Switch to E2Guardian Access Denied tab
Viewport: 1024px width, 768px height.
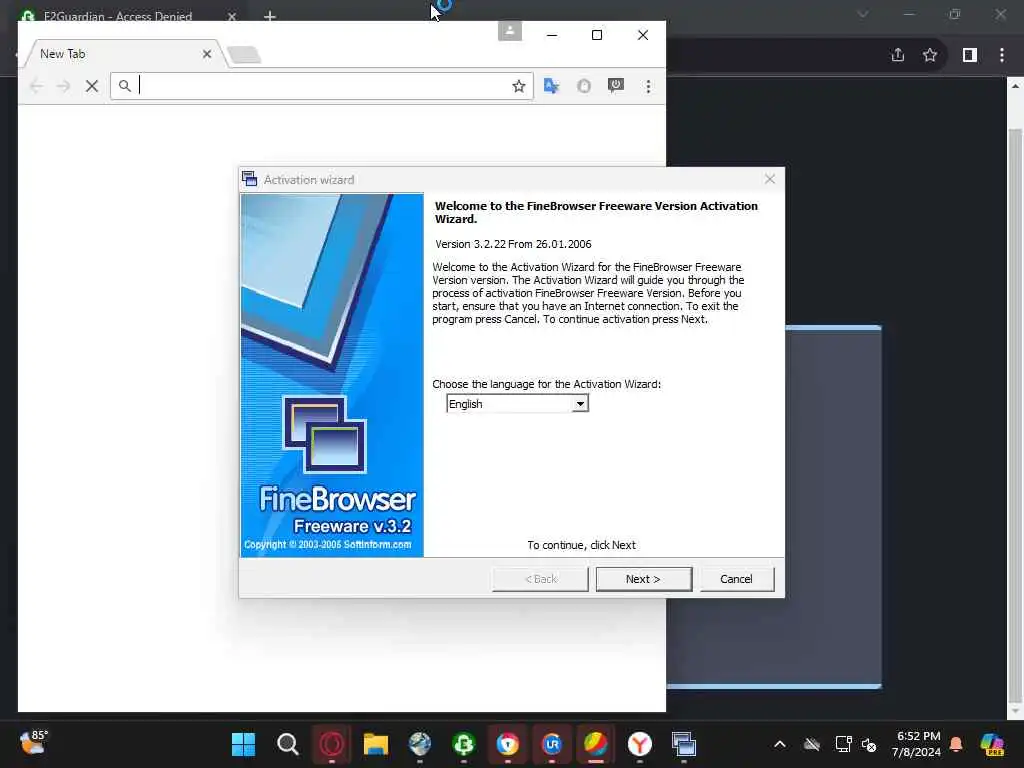118,16
